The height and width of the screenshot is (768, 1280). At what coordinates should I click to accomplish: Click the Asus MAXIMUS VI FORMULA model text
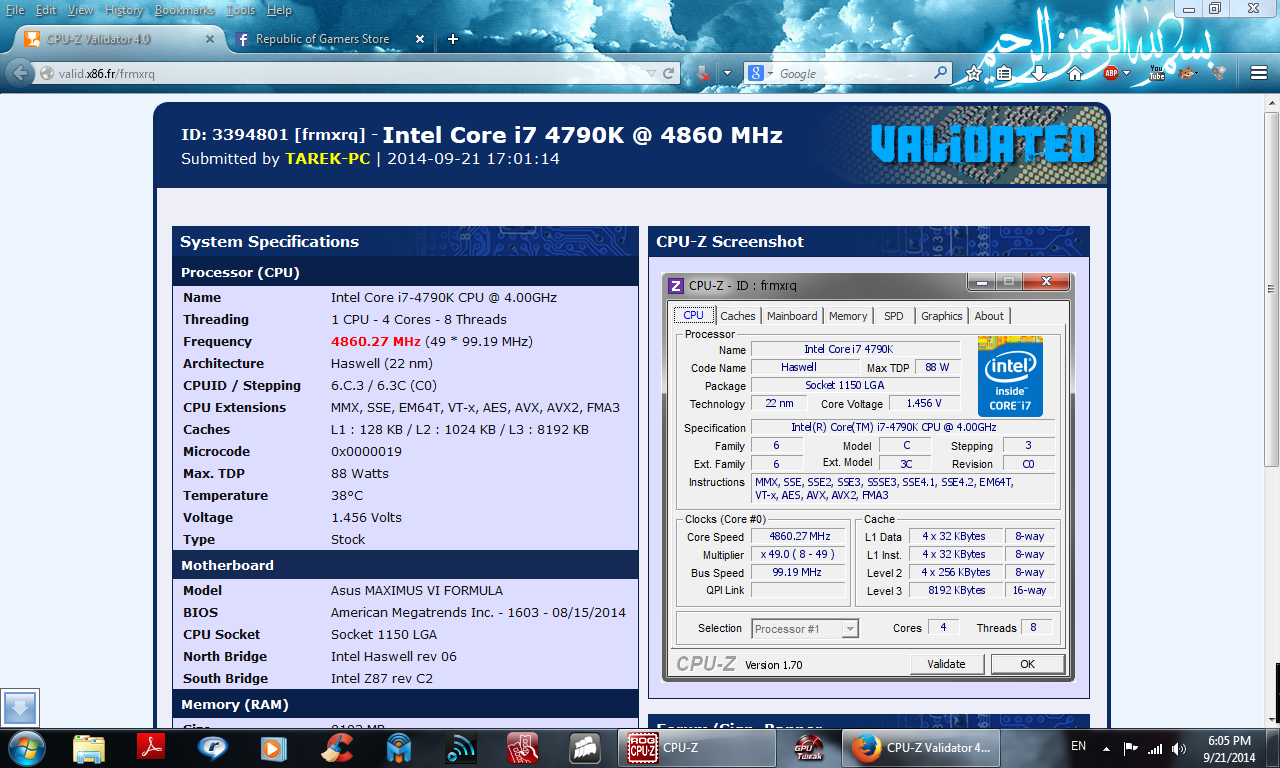tap(417, 590)
